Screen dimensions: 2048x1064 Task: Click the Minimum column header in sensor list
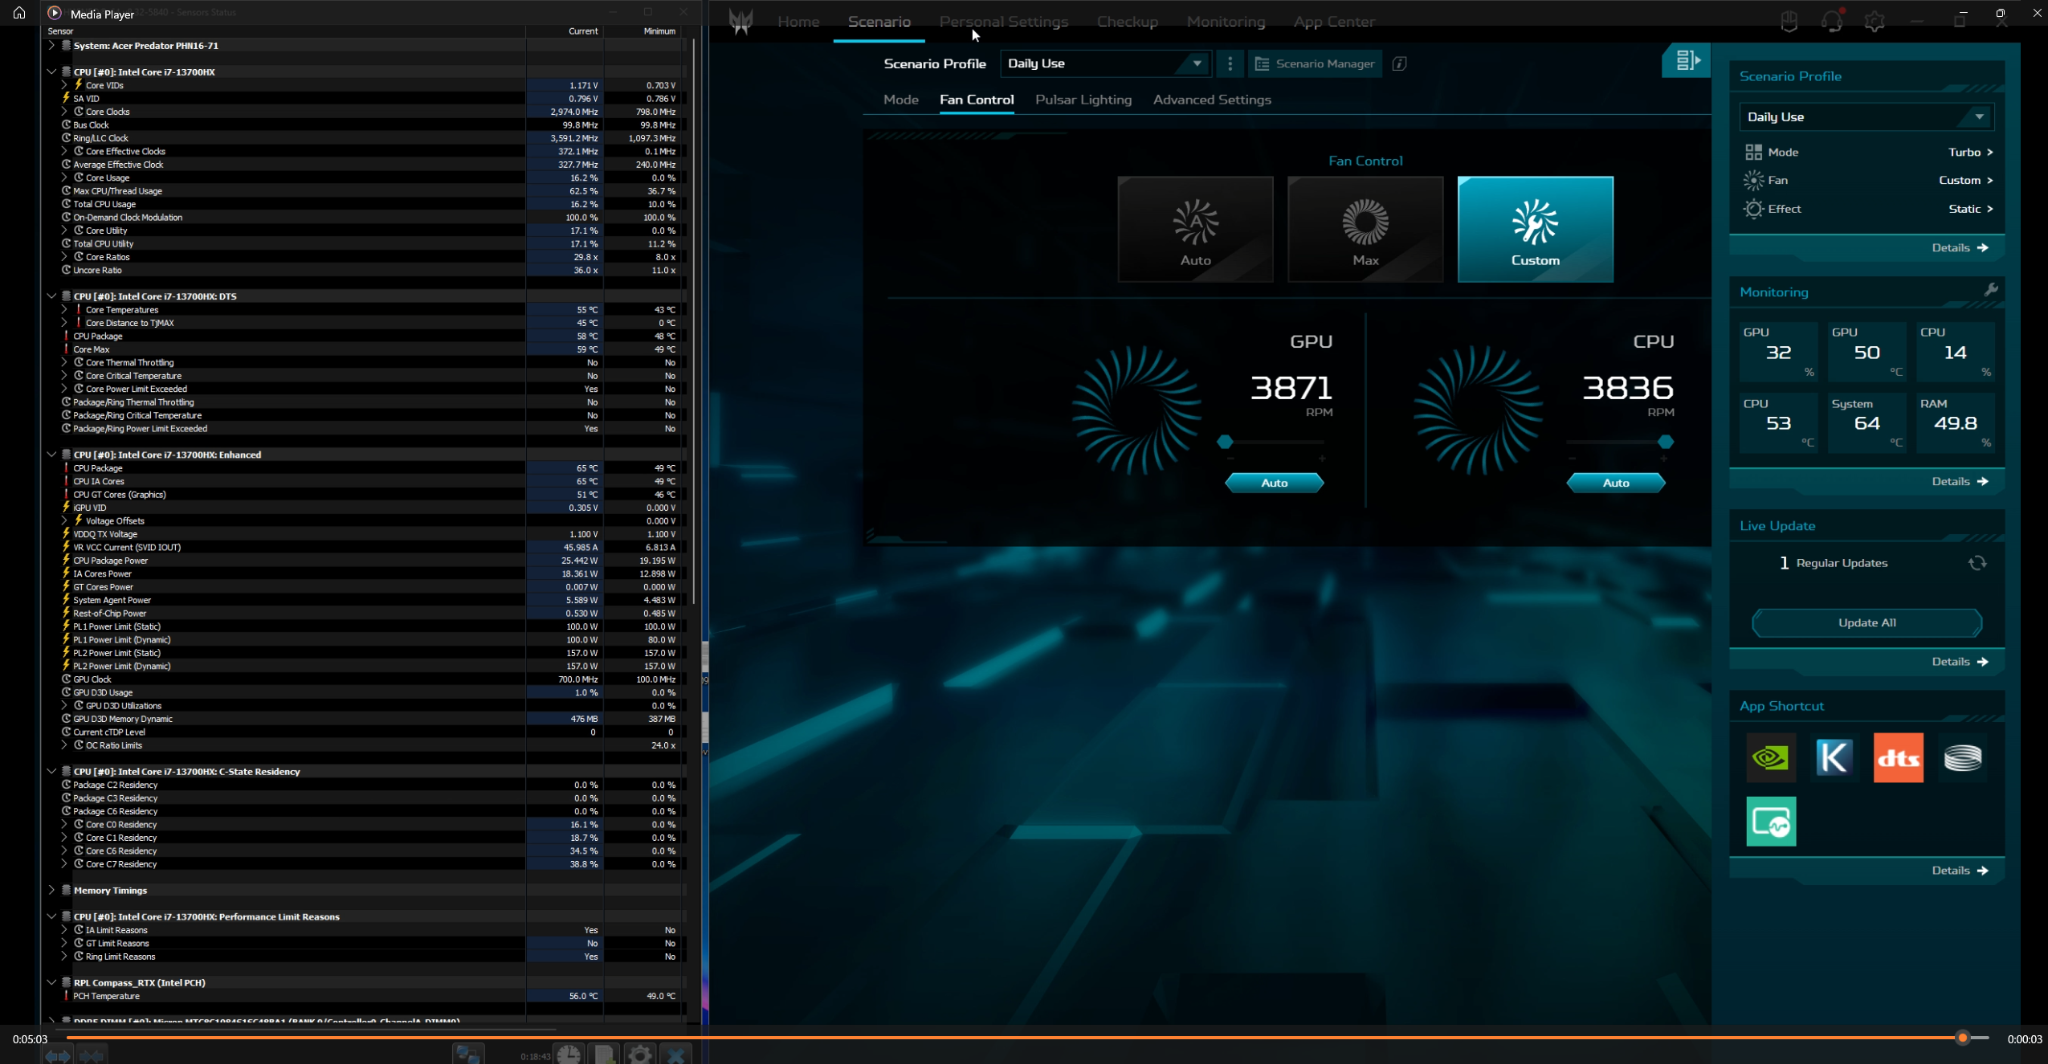659,31
